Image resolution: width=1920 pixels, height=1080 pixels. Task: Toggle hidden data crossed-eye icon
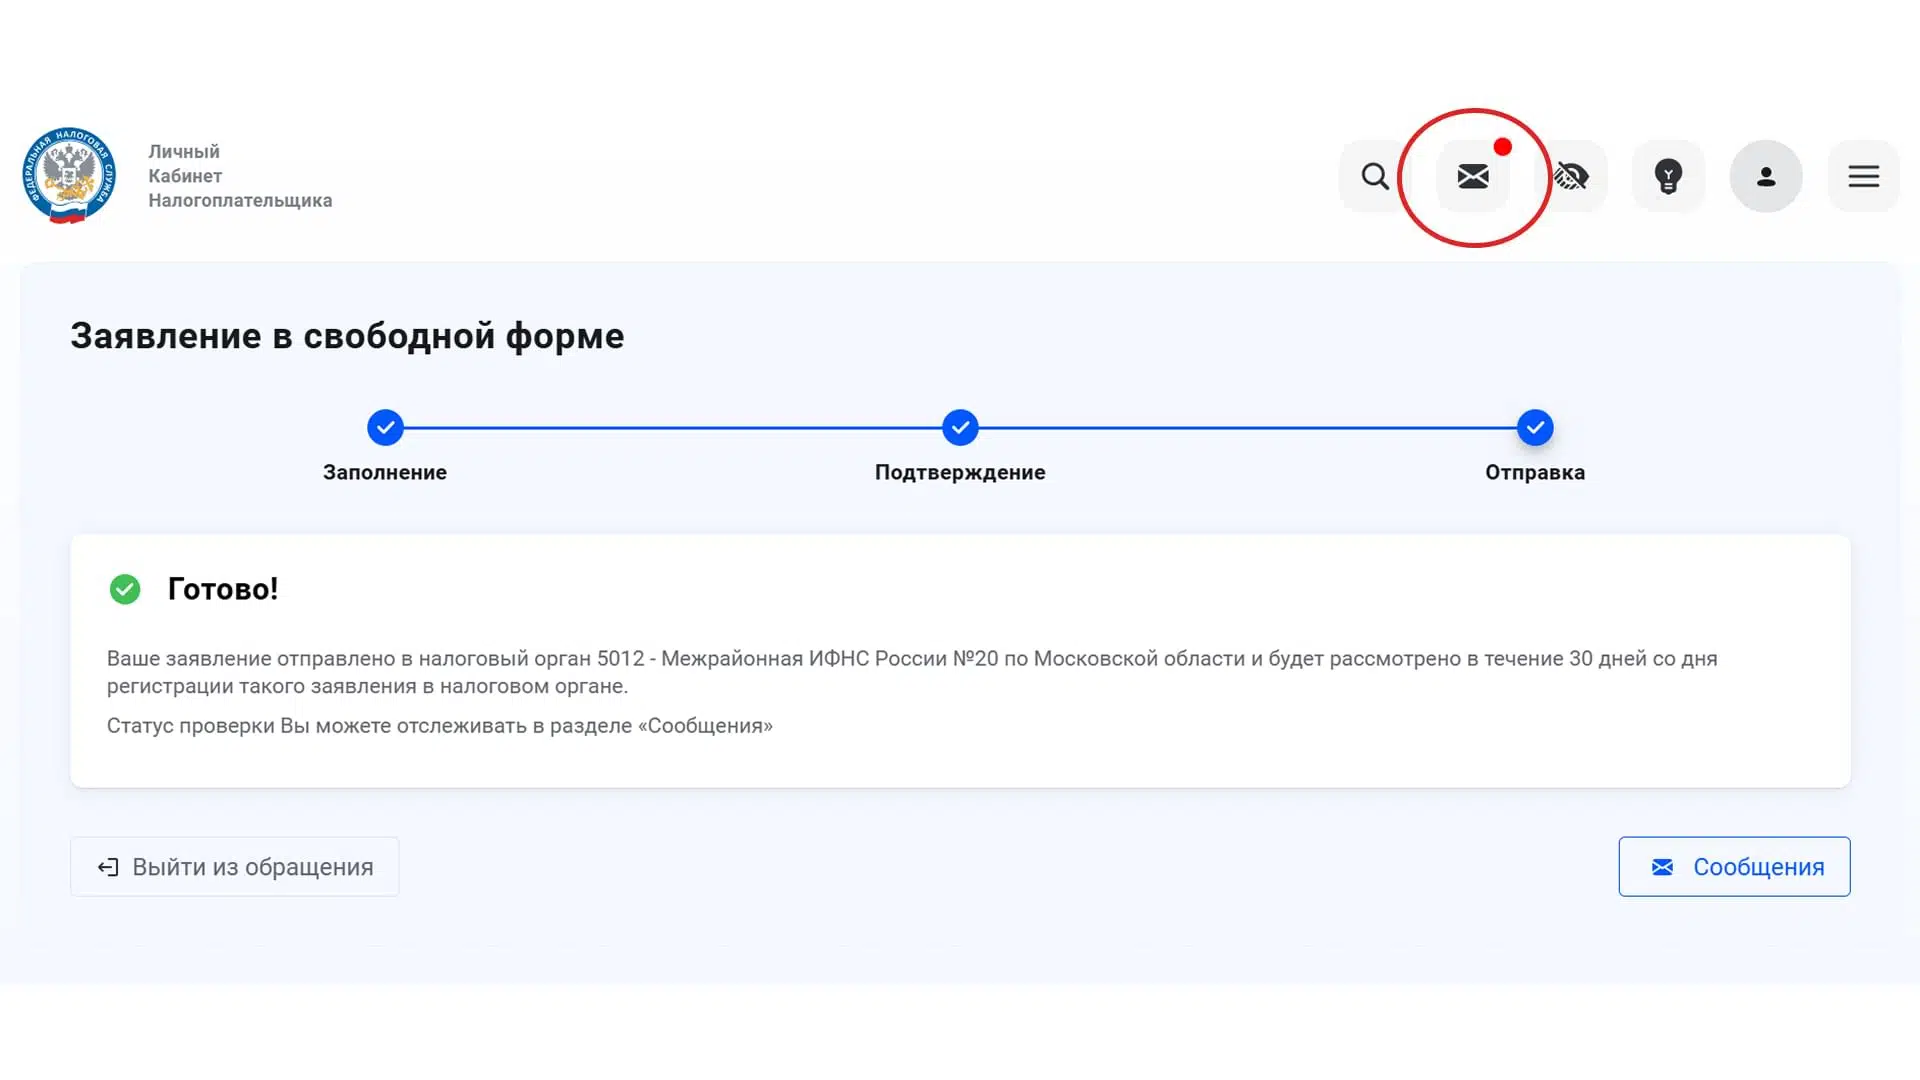tap(1571, 177)
